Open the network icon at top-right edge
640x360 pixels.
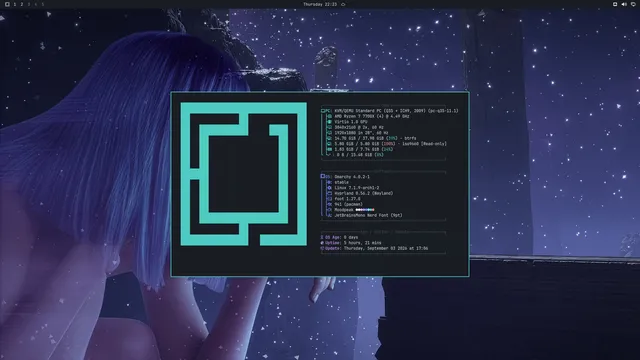click(x=633, y=4)
